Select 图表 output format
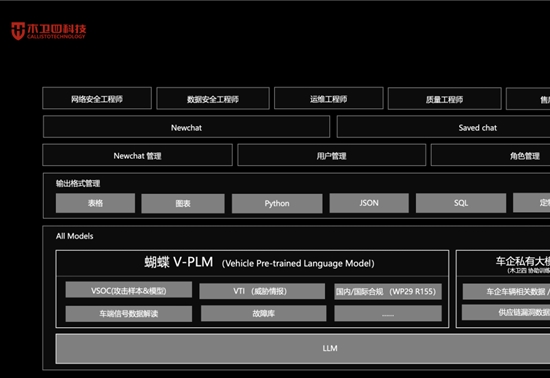This screenshot has width=550, height=378. (x=183, y=203)
